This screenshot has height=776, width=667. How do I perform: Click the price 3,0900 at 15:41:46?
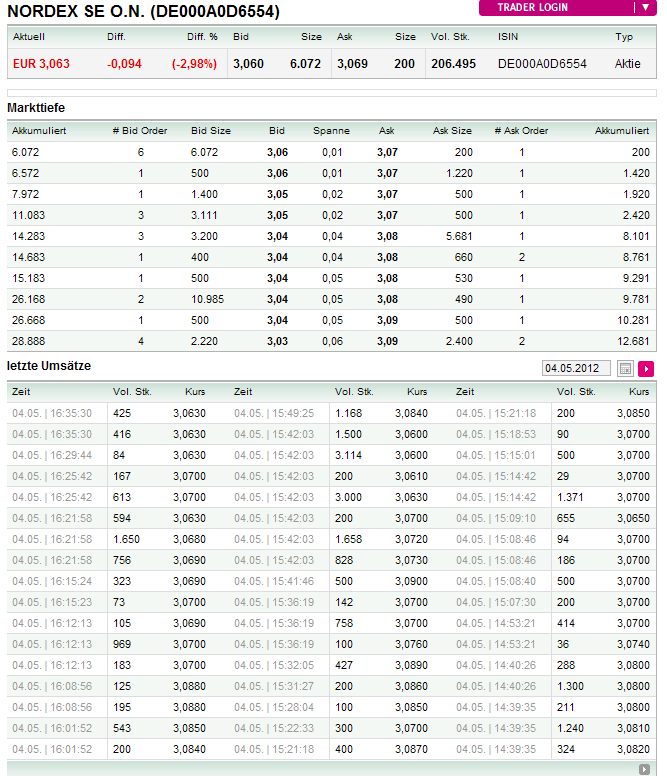(411, 582)
